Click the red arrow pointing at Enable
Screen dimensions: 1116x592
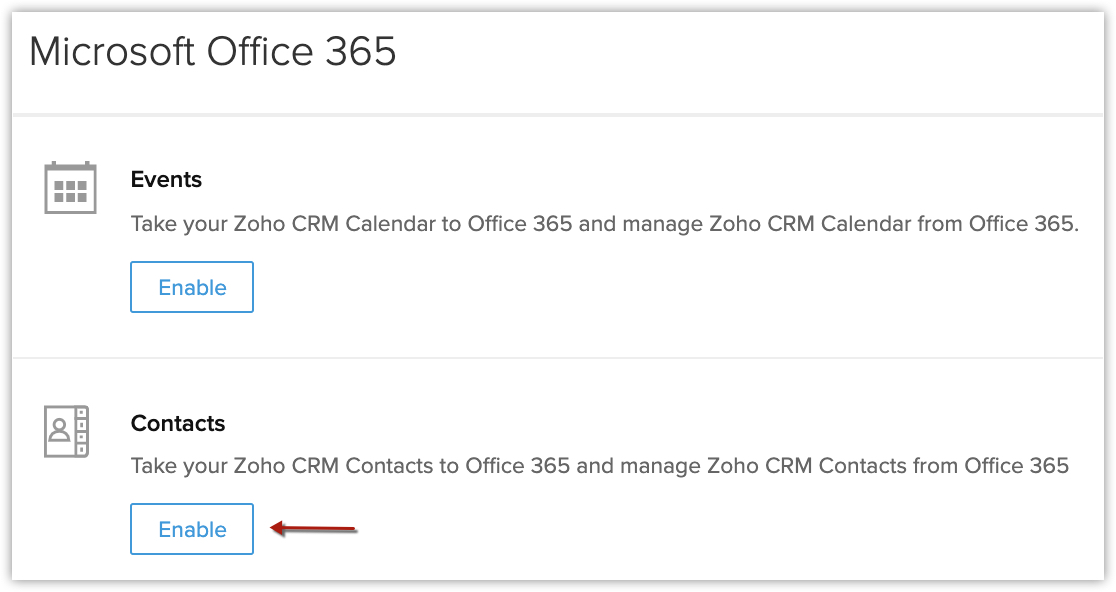coord(314,528)
